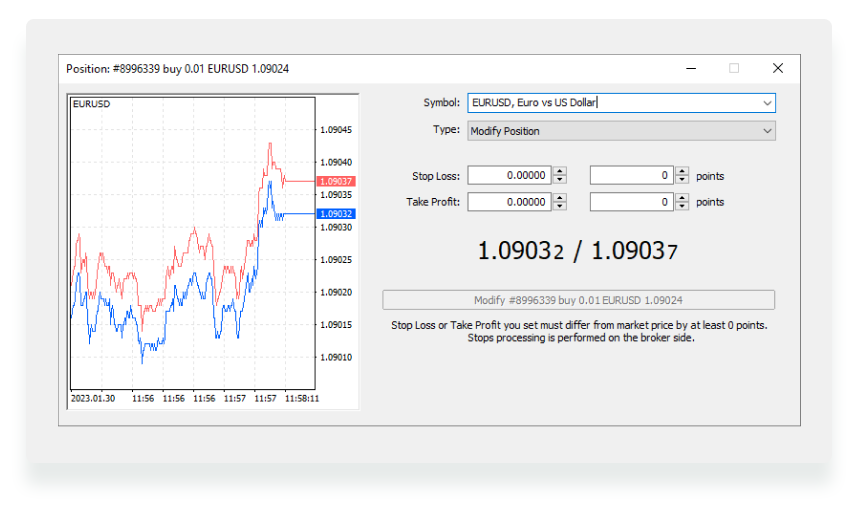857x515 pixels.
Task: Increase Stop Loss points with up arrow
Action: tap(682, 171)
